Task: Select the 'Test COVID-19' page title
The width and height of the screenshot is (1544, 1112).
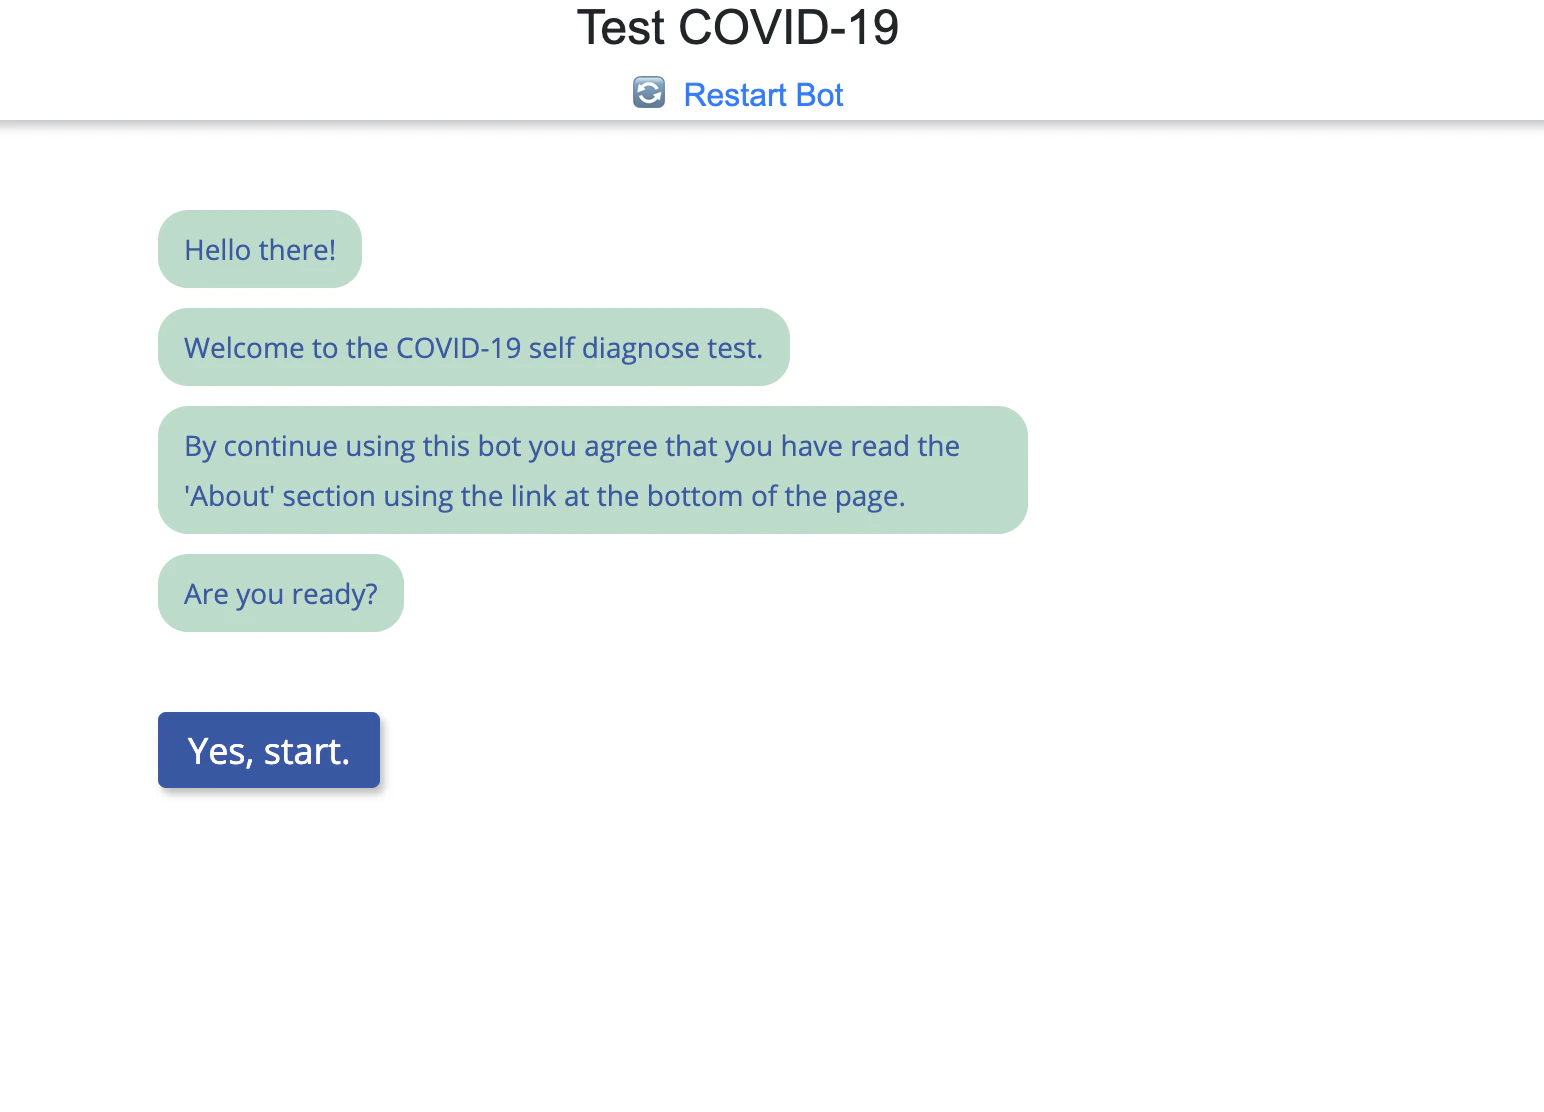Action: click(739, 27)
